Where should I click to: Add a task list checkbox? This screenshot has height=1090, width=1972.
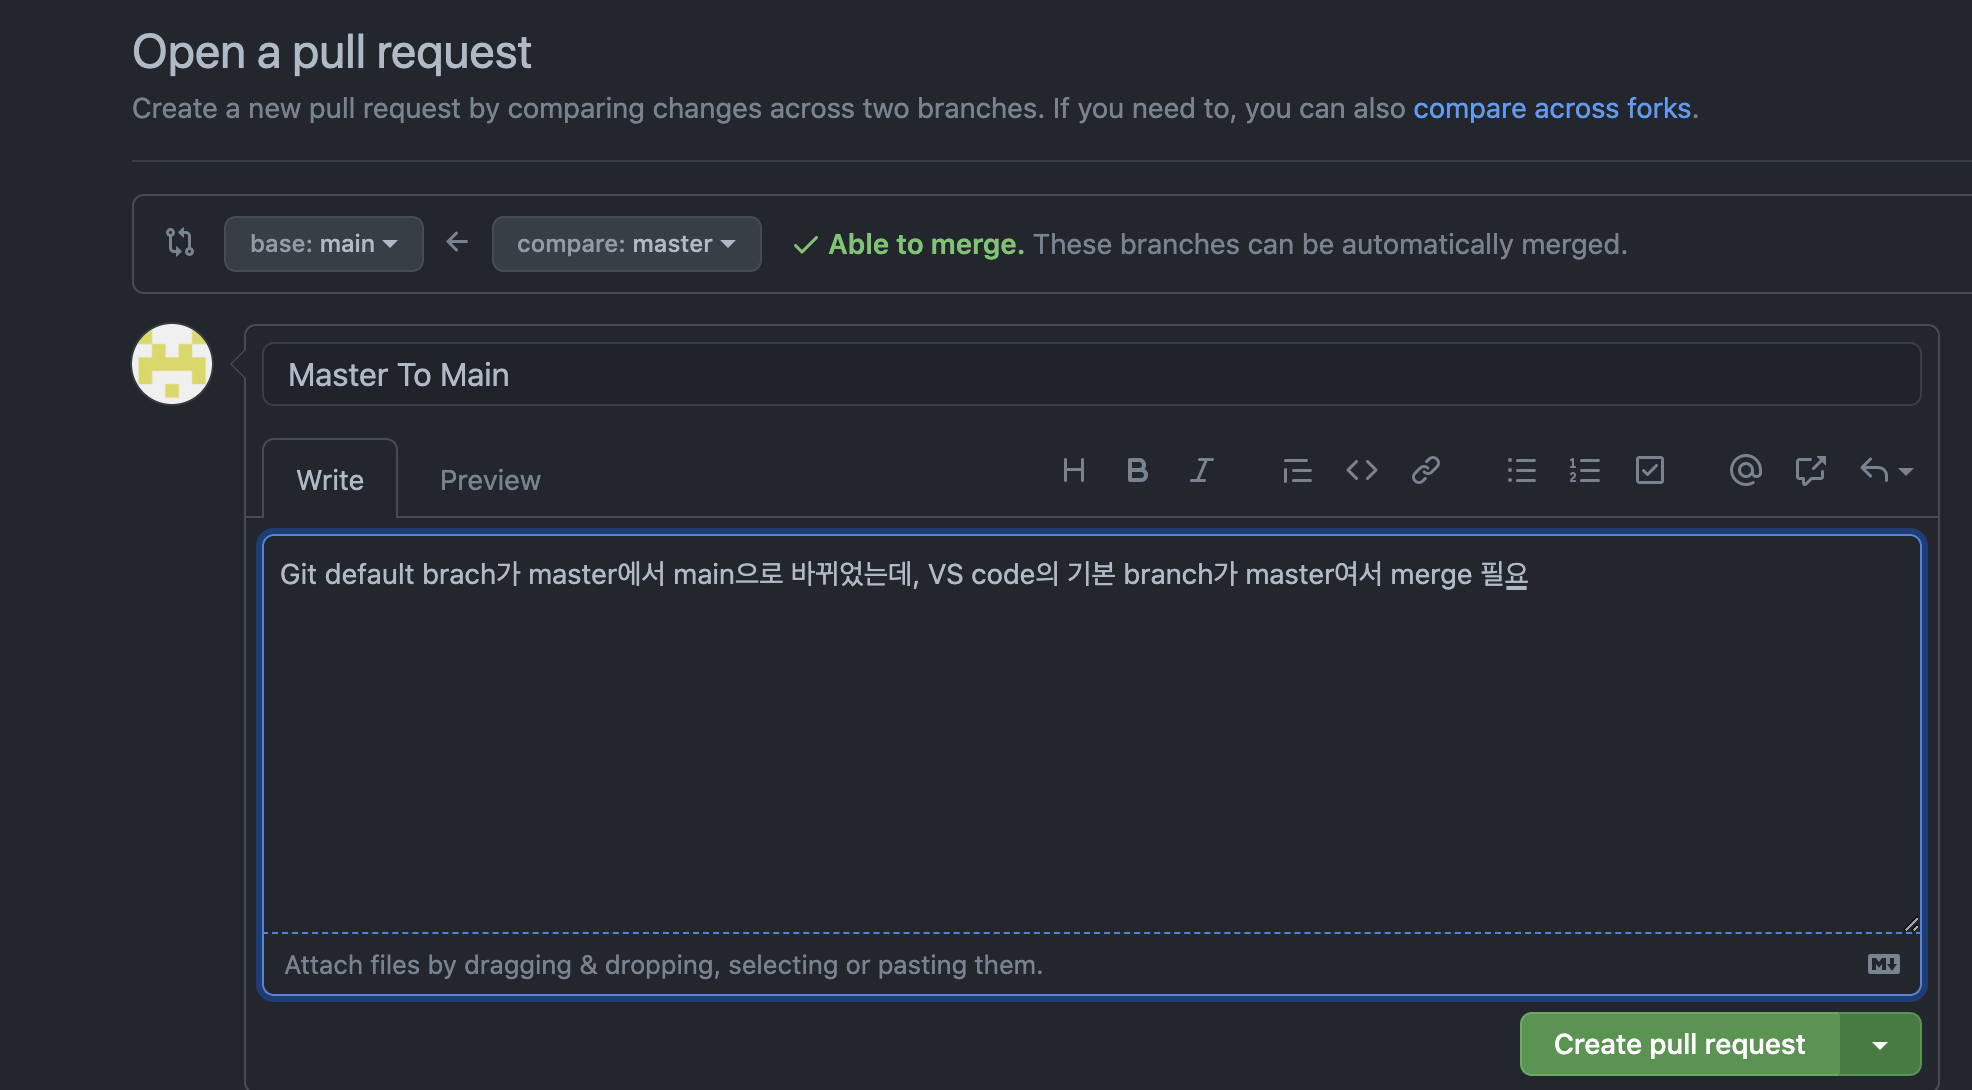tap(1649, 470)
